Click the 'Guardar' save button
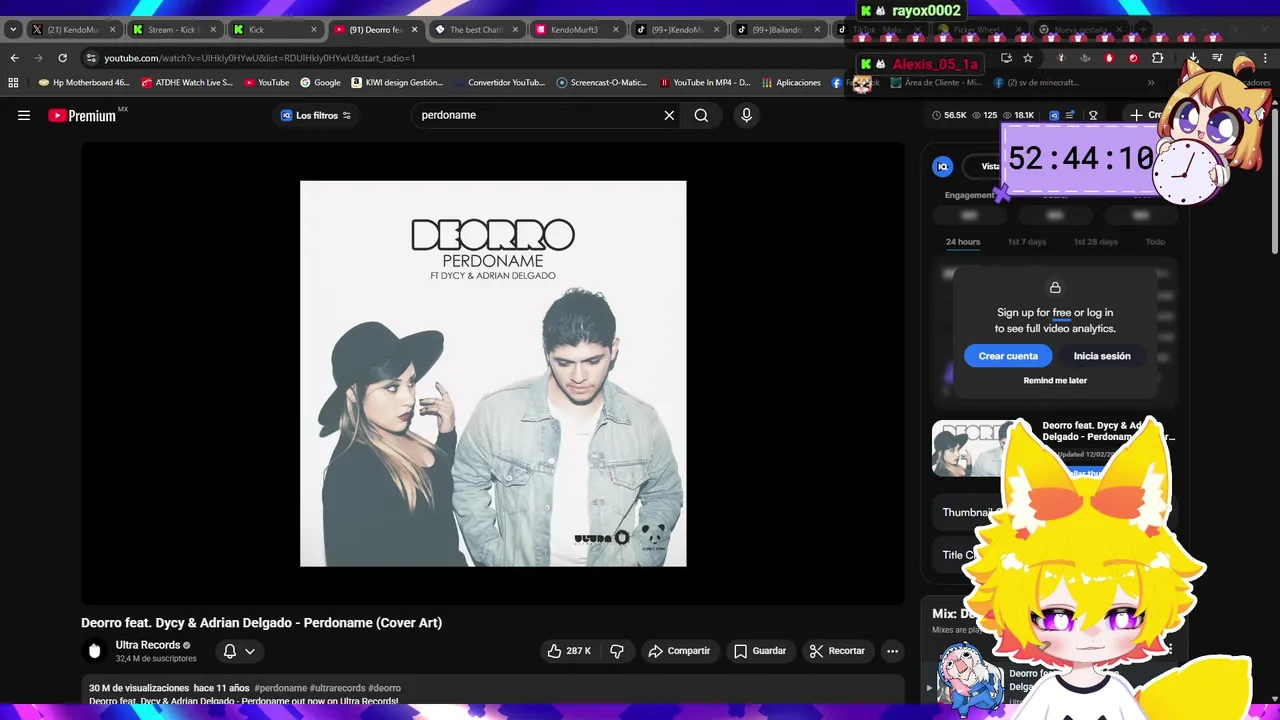Screen dimensions: 1280x720 pos(760,651)
